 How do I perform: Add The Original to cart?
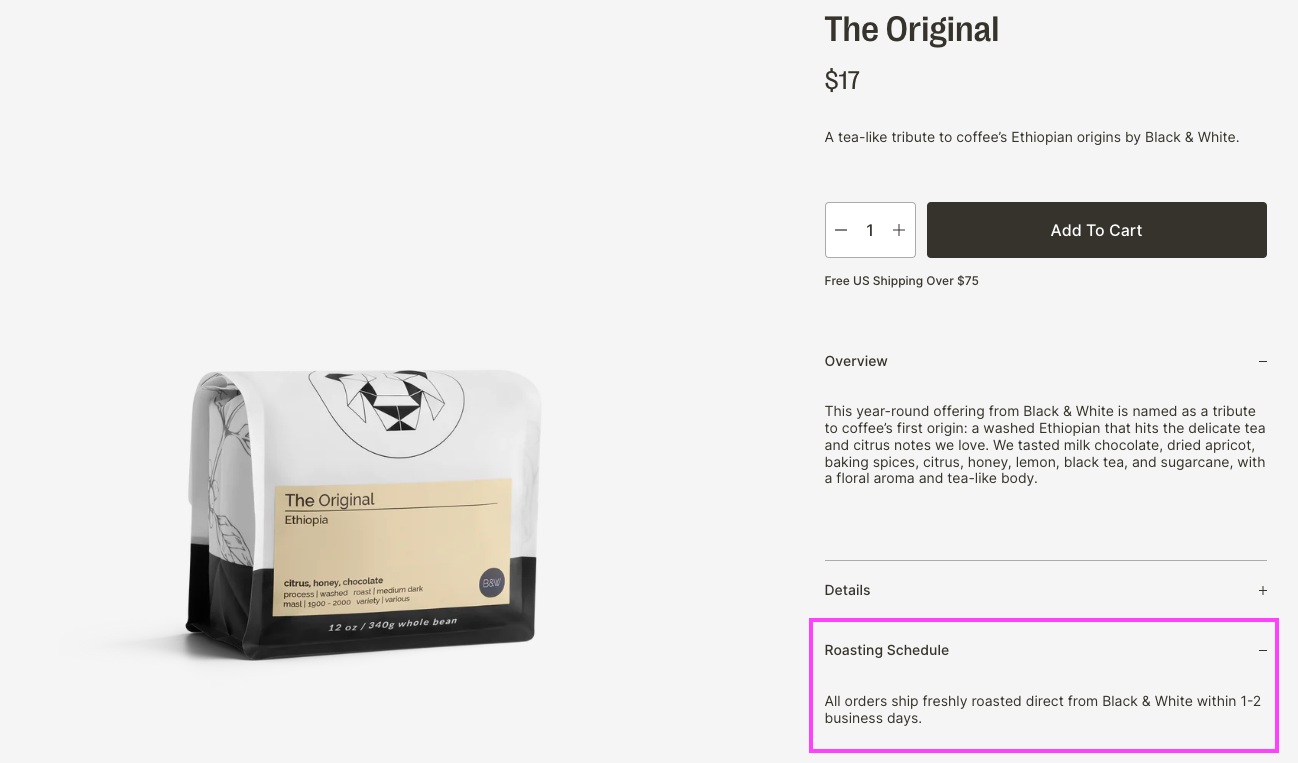1096,230
